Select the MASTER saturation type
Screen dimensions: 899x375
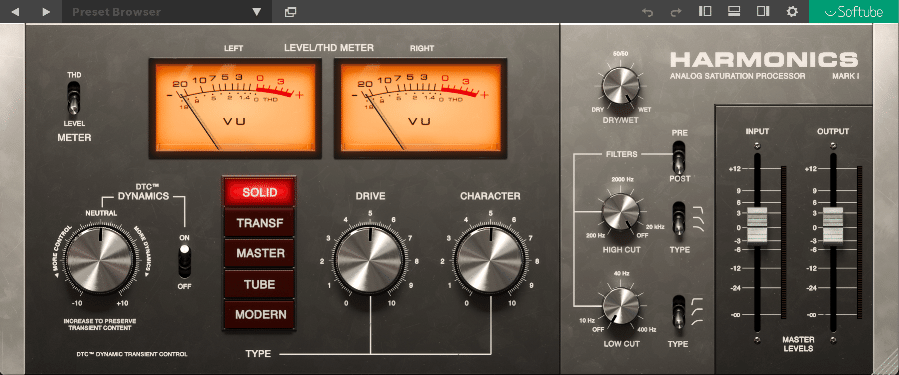(x=259, y=253)
